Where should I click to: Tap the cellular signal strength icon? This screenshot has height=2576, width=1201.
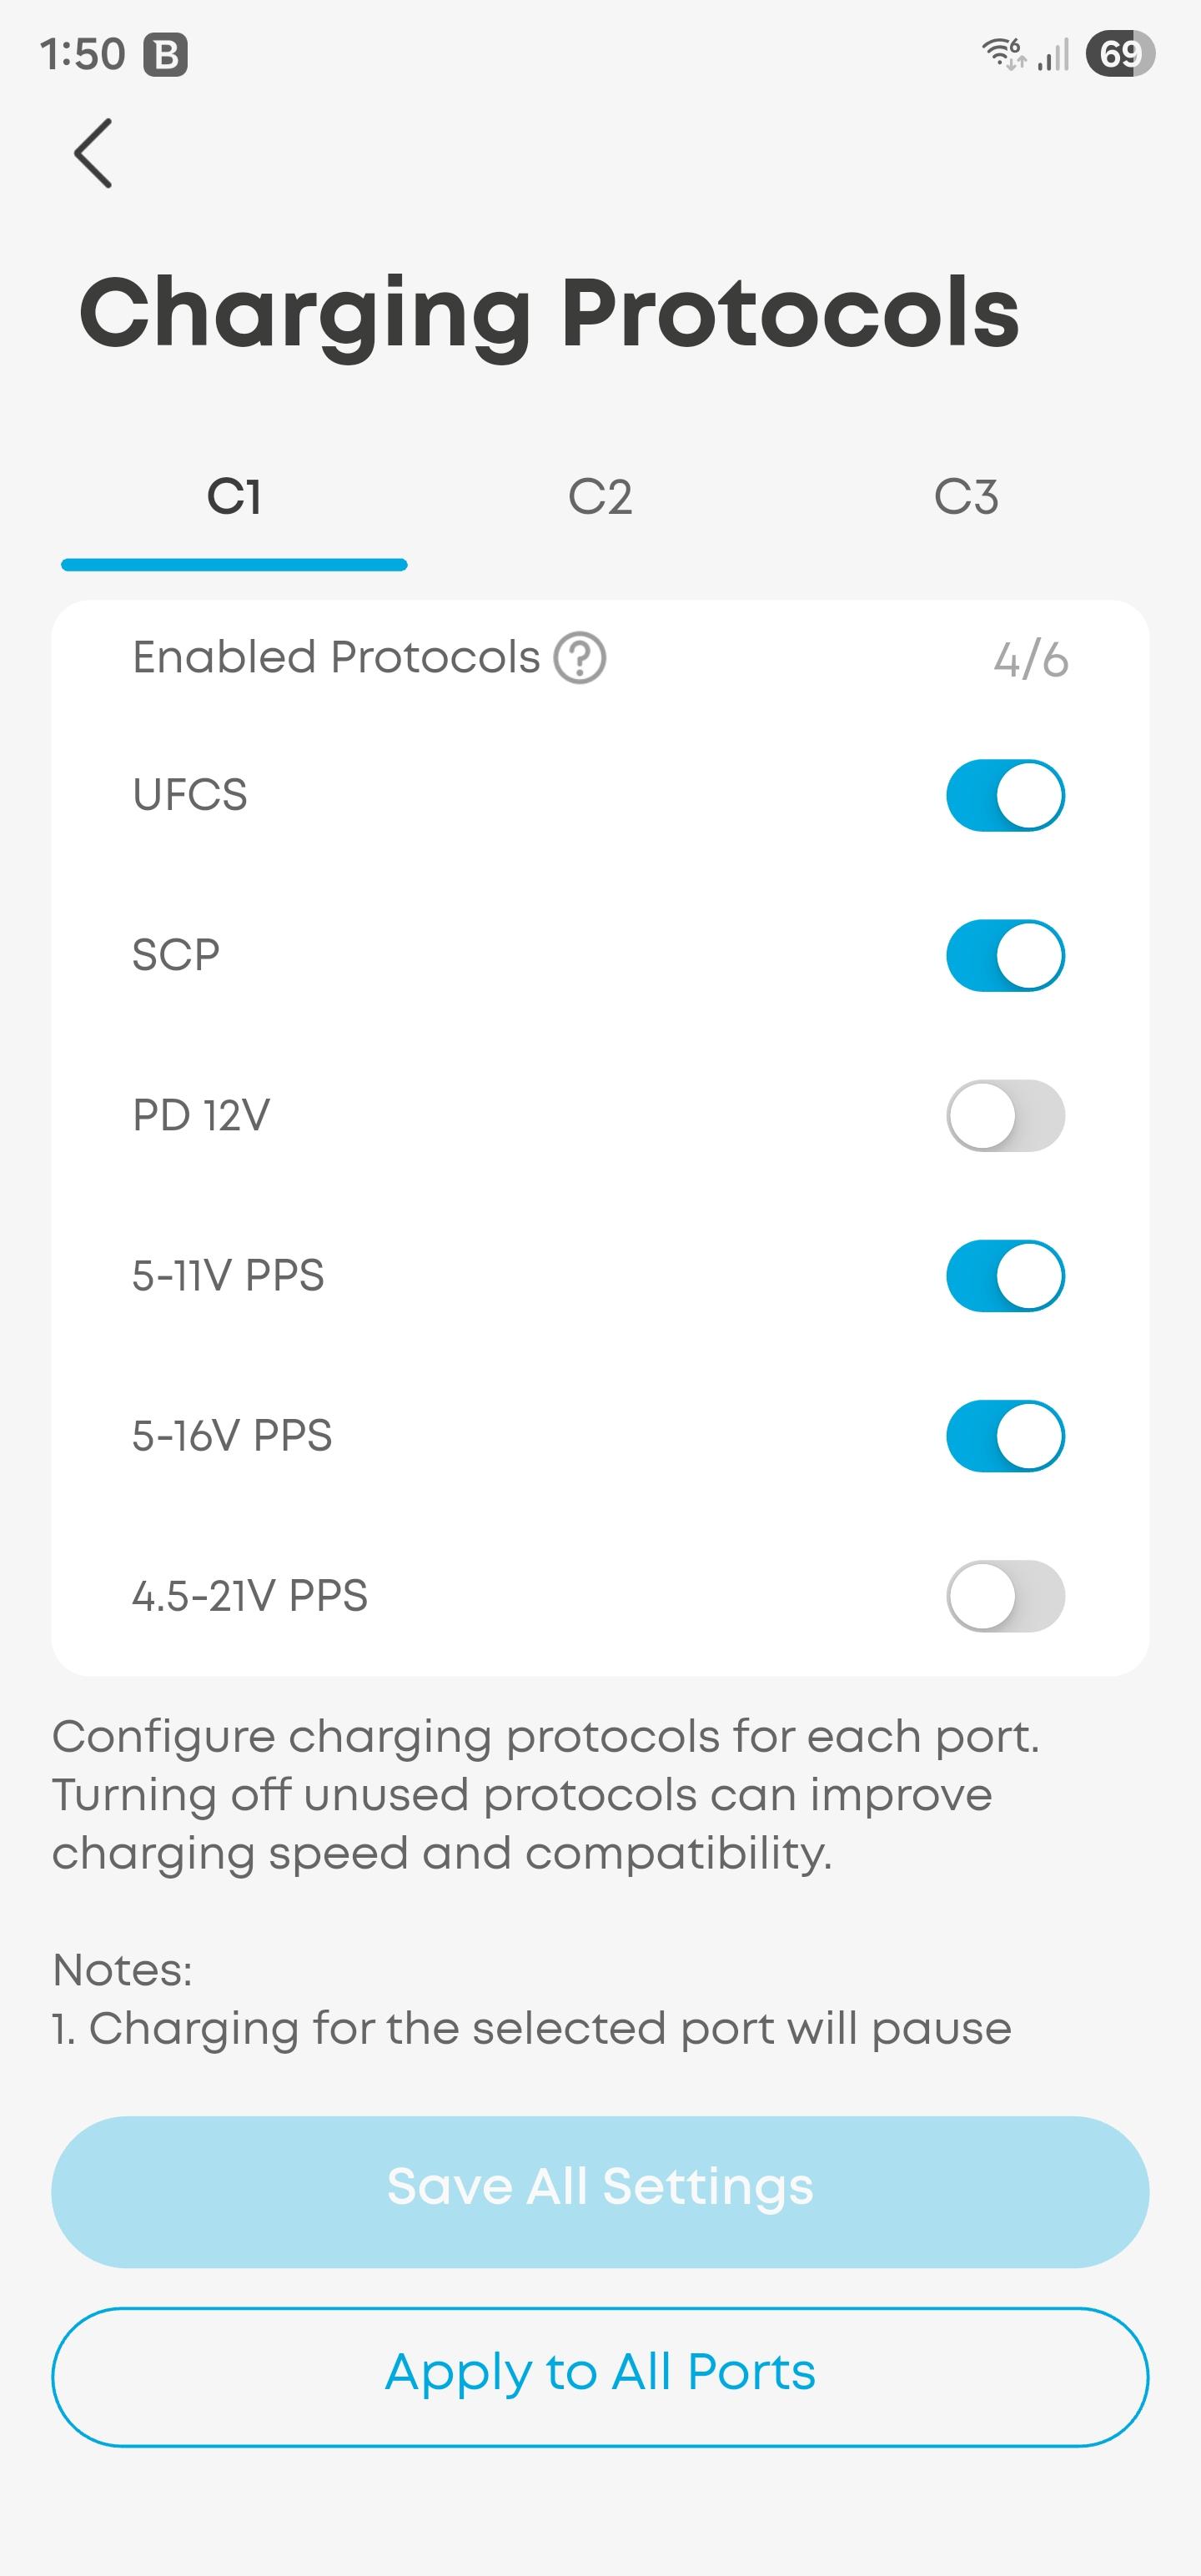[1053, 53]
